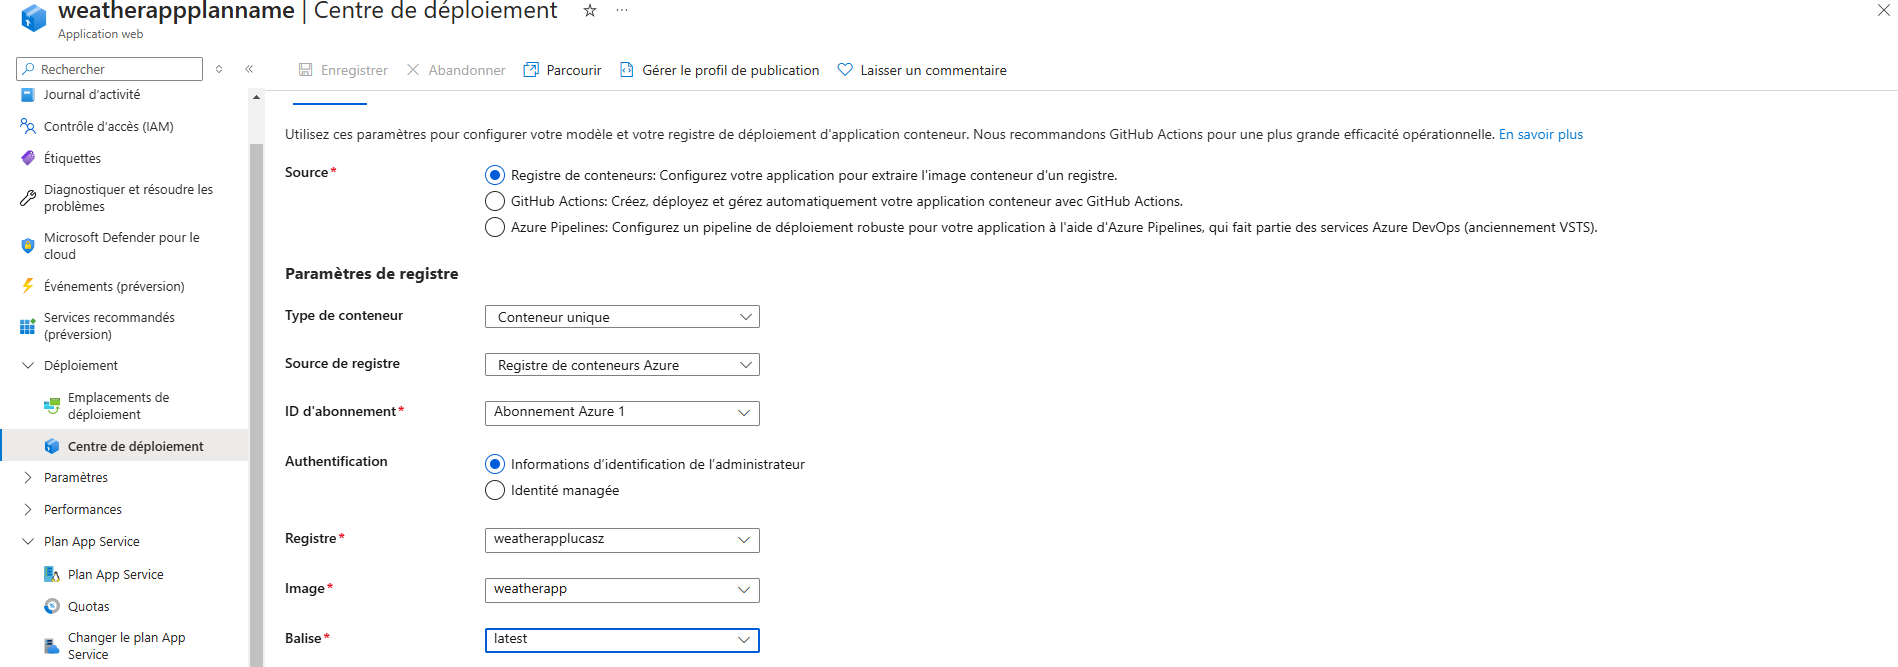Choose administrator credentials authentication
The height and width of the screenshot is (667, 1898).
(495, 464)
